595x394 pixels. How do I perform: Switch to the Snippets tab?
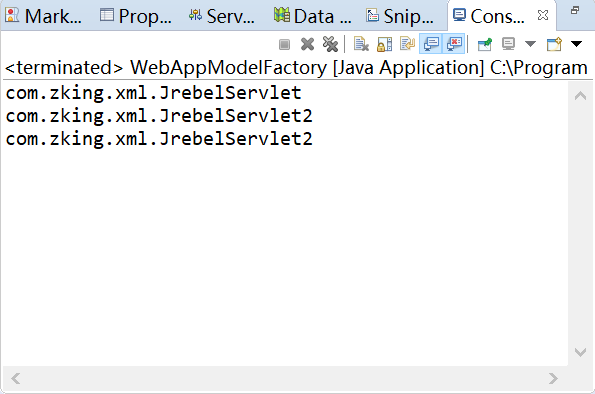(400, 16)
